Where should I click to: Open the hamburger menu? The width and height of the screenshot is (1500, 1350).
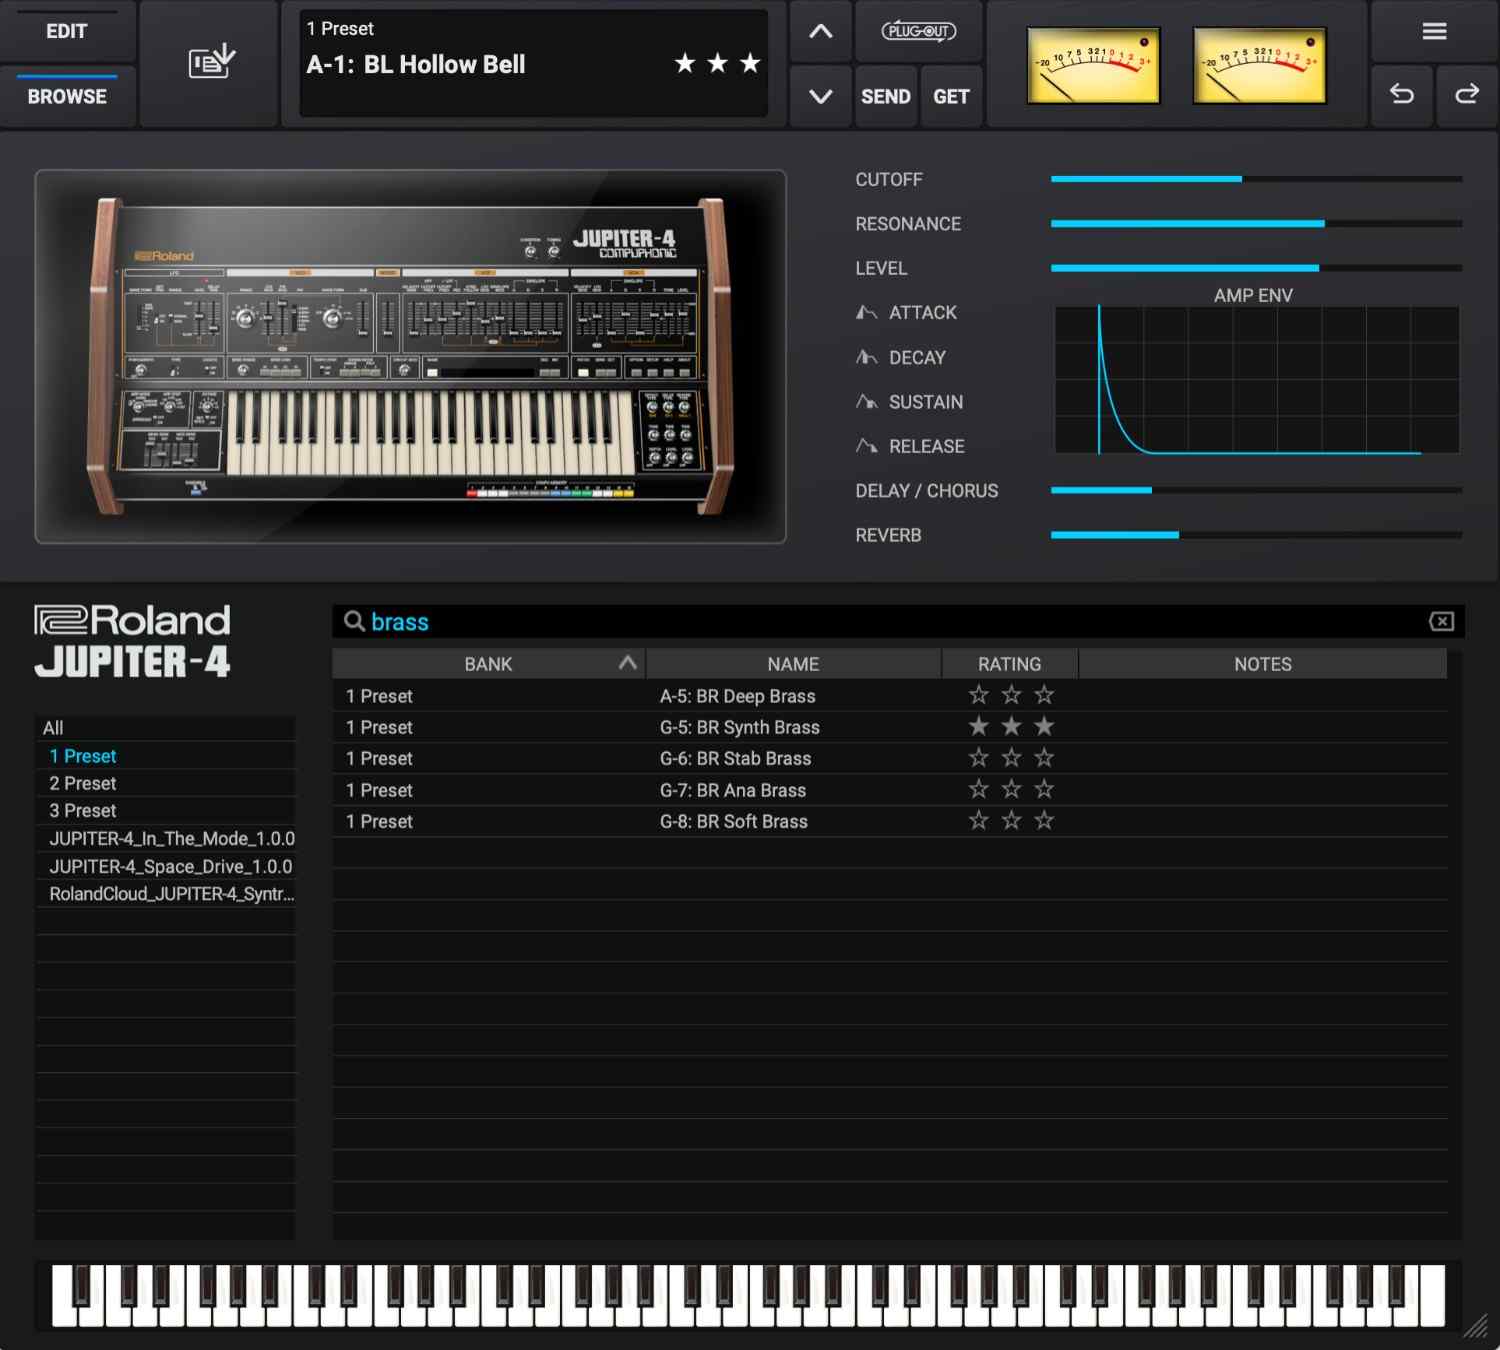[x=1434, y=32]
